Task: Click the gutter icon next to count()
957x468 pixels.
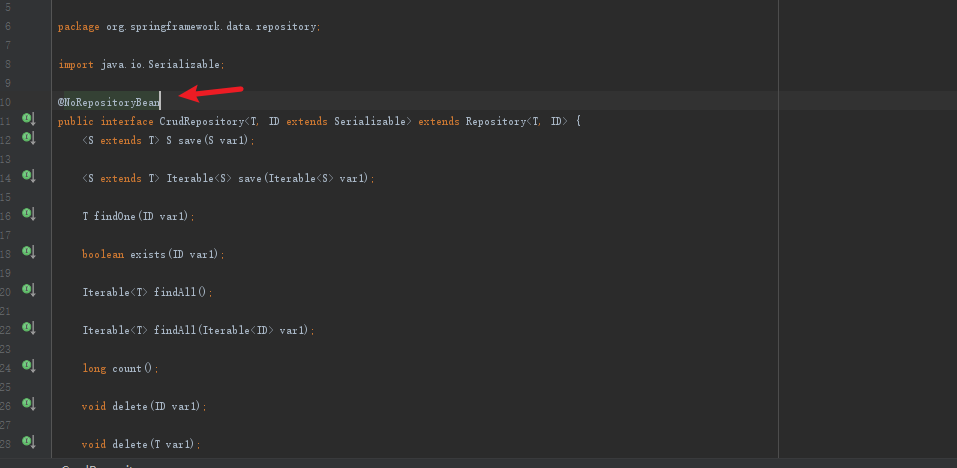Action: [x=28, y=366]
